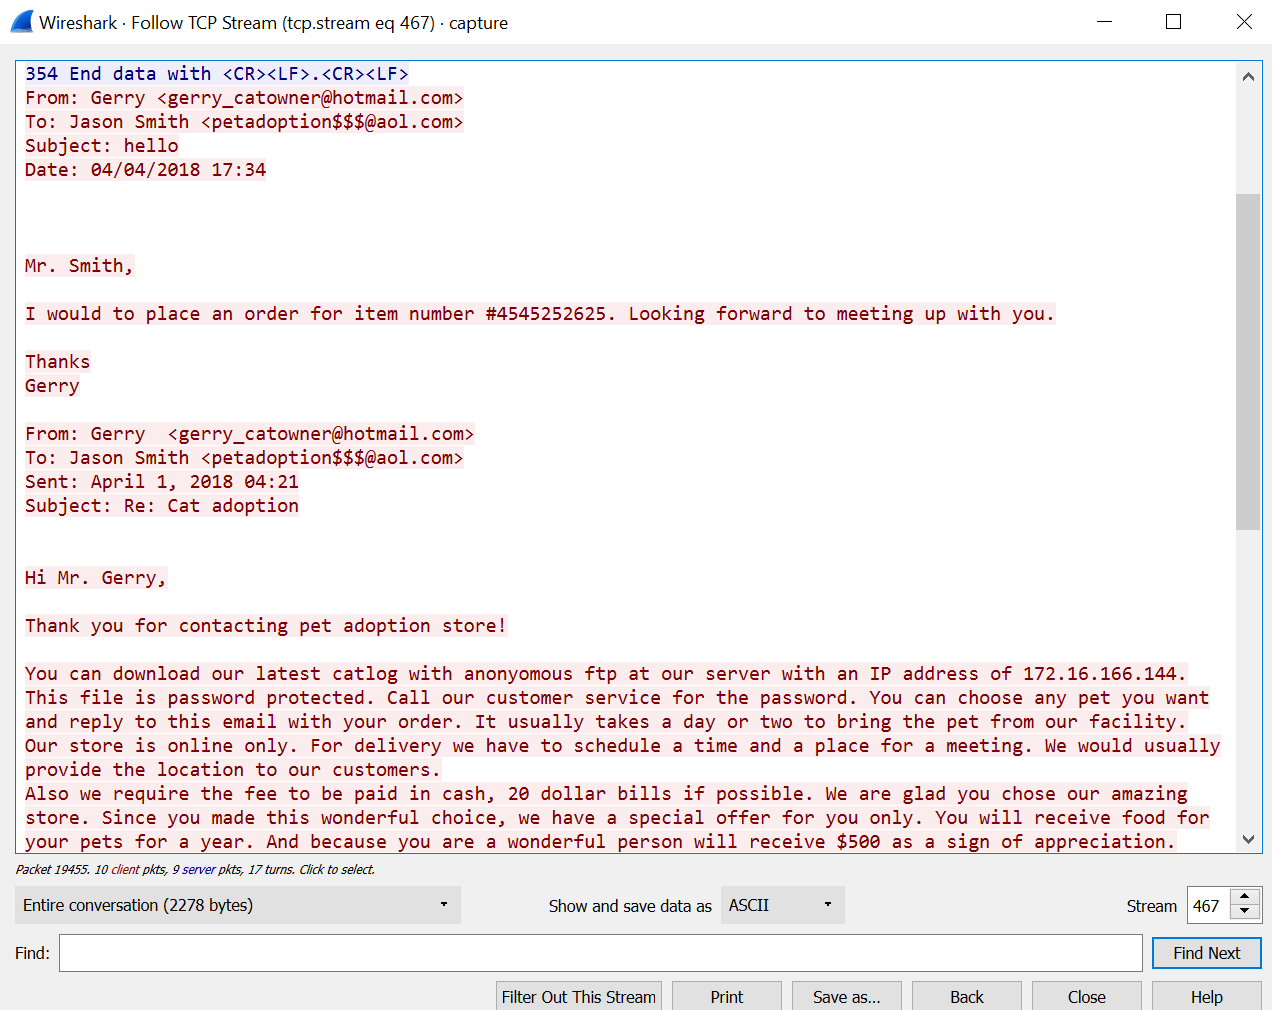Click the 'Thanks' line
The height and width of the screenshot is (1010, 1272).
click(58, 362)
